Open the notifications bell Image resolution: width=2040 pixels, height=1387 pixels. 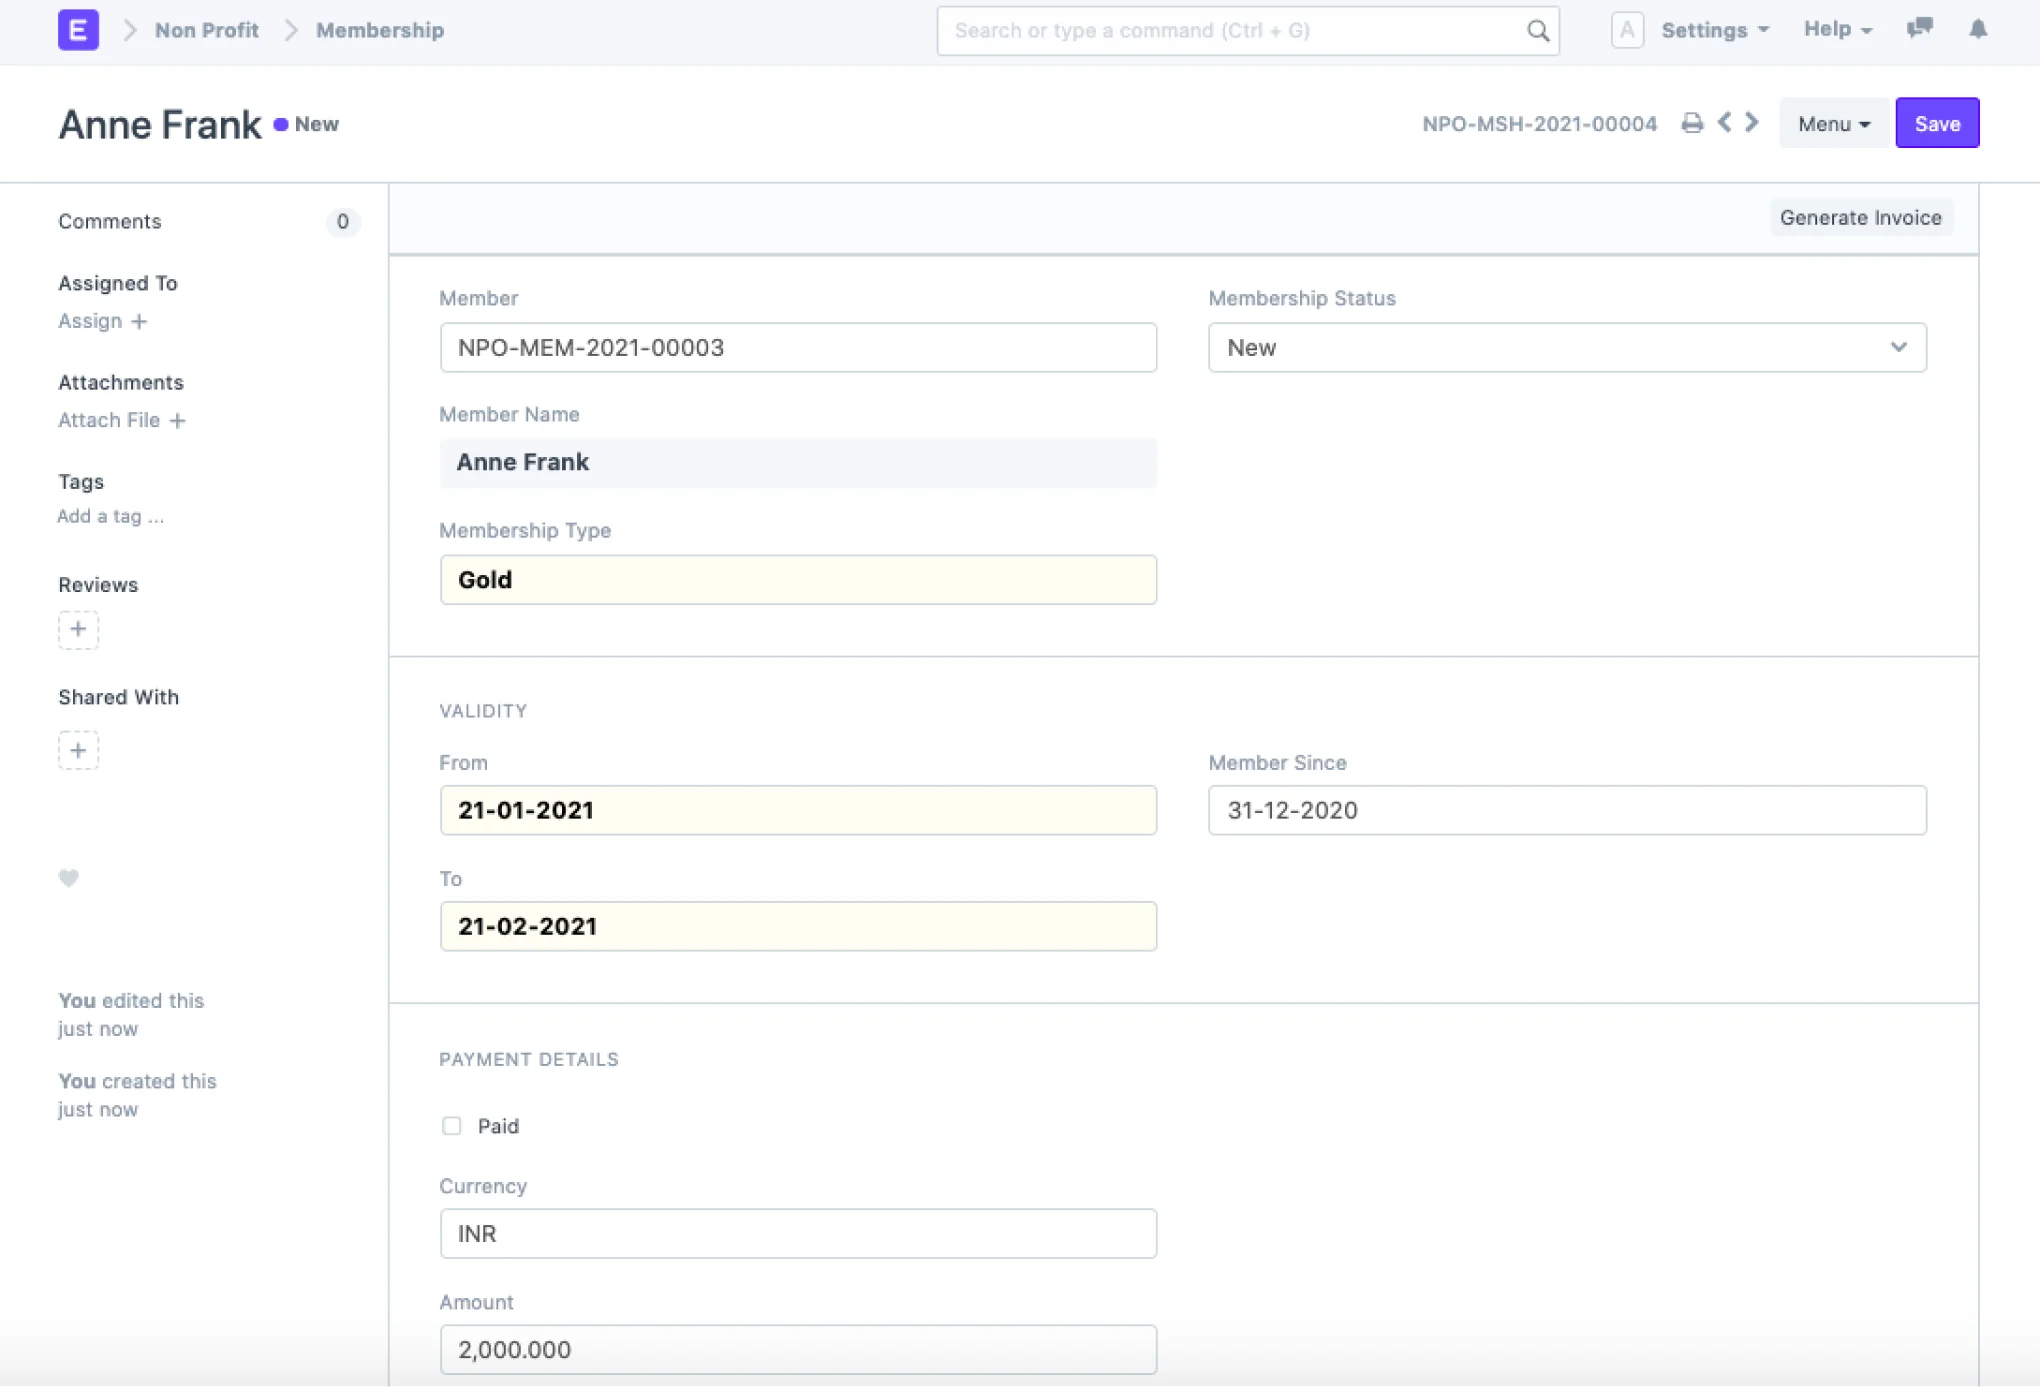1978,30
